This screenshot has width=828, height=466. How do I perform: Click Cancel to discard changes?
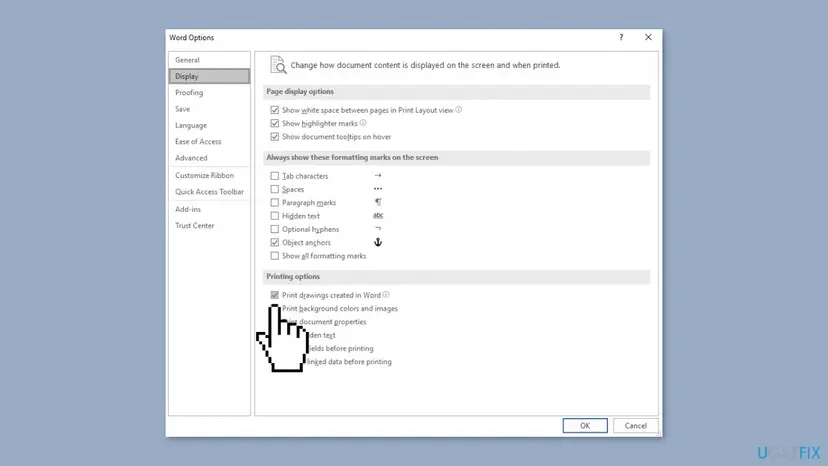pyautogui.click(x=636, y=425)
